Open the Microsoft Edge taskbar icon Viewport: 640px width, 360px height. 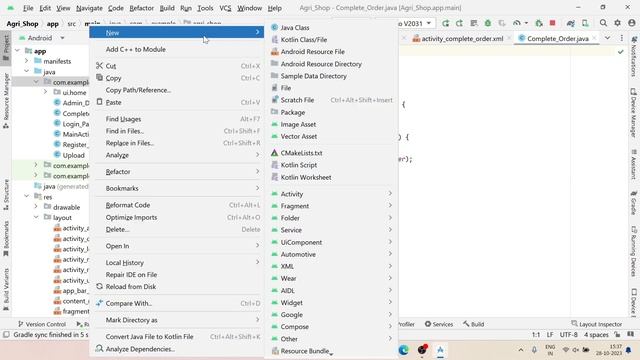point(403,350)
